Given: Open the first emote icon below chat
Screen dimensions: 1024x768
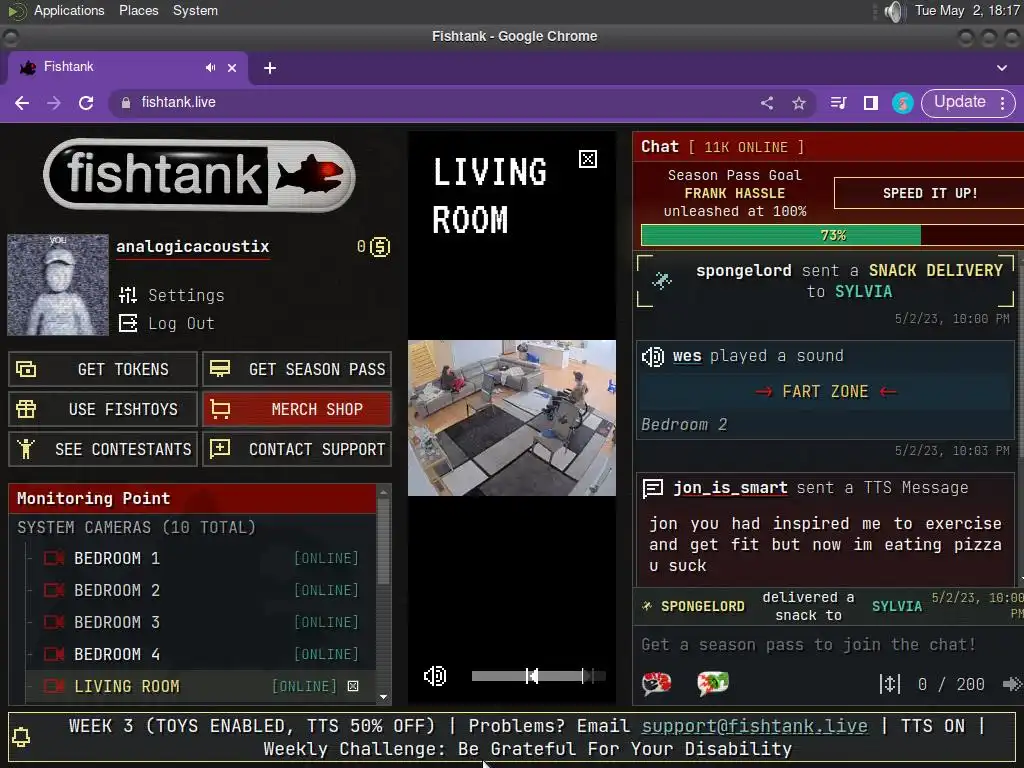Looking at the screenshot, I should (x=656, y=683).
